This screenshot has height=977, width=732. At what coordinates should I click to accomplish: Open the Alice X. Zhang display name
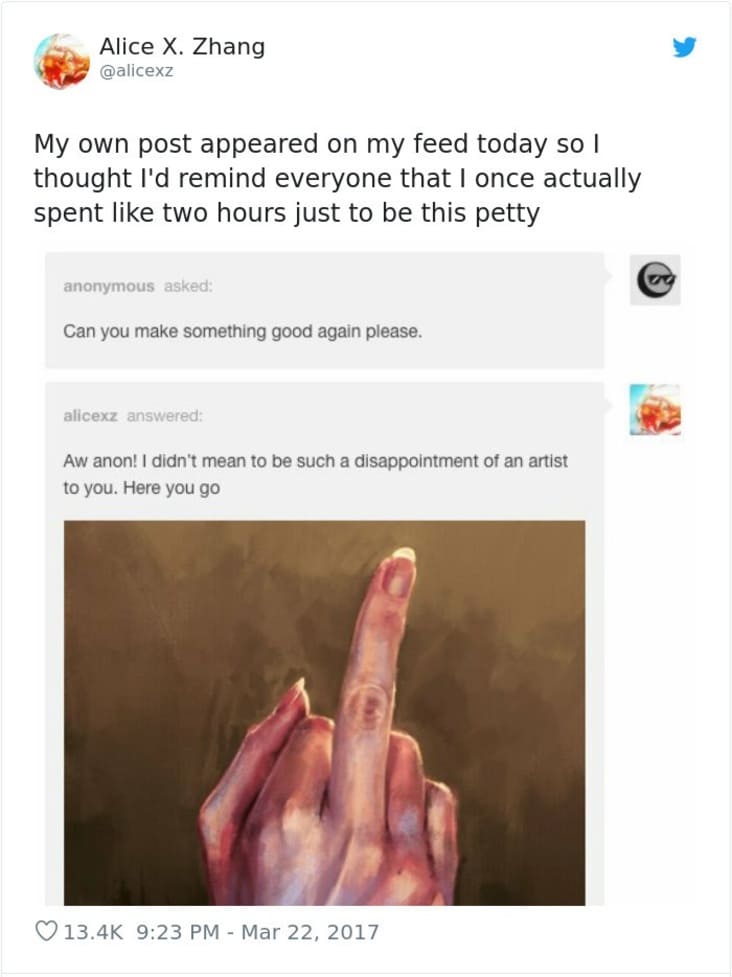point(182,46)
